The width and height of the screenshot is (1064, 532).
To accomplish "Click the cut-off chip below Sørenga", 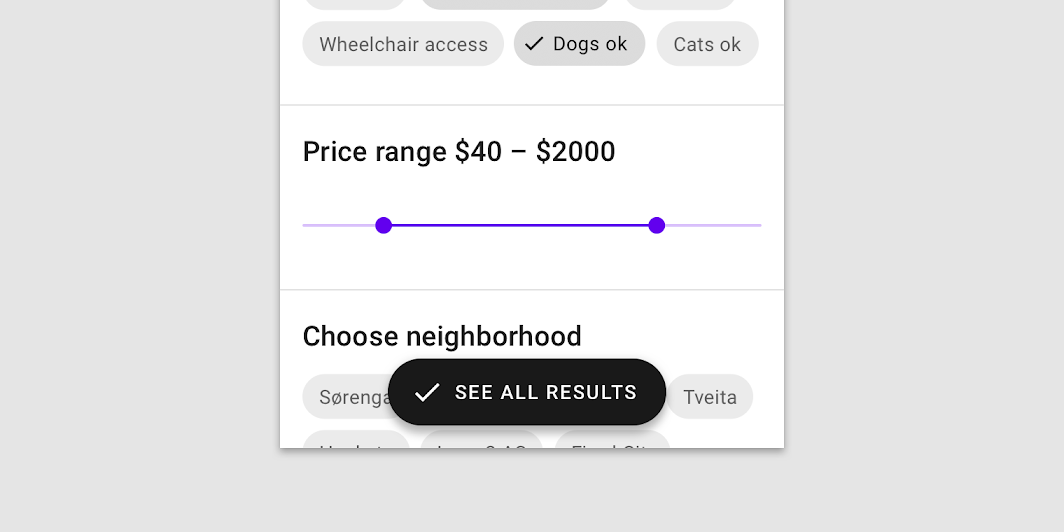I will 355,441.
